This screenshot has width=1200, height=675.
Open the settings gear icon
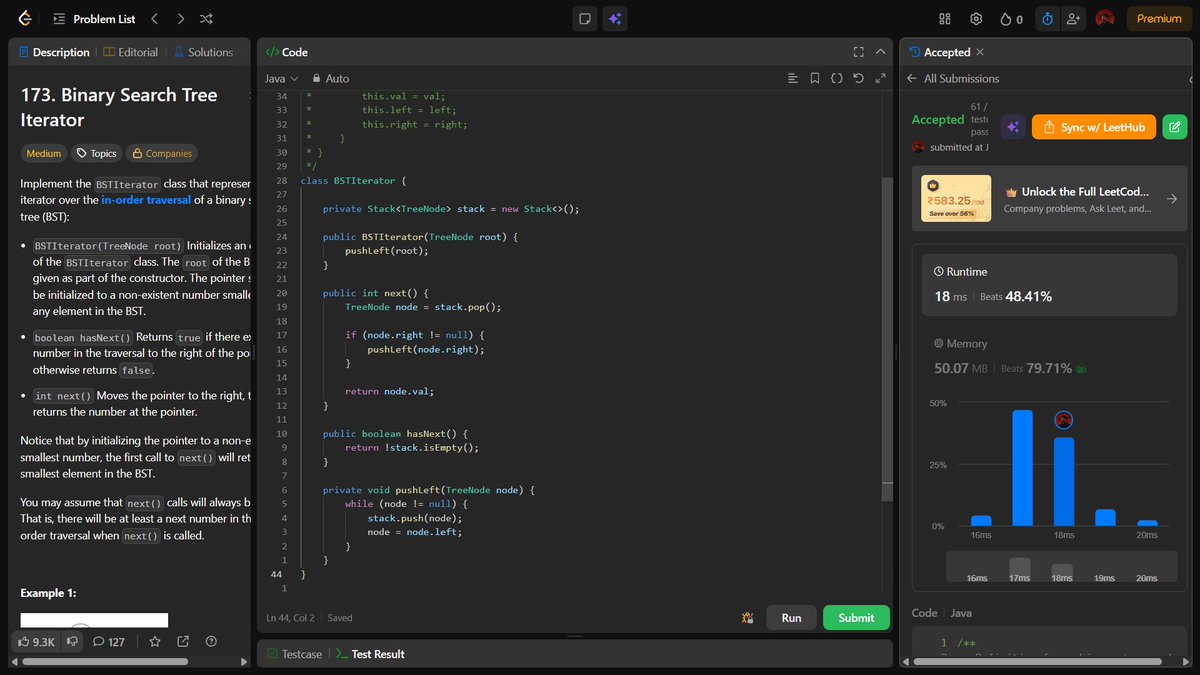(x=976, y=18)
